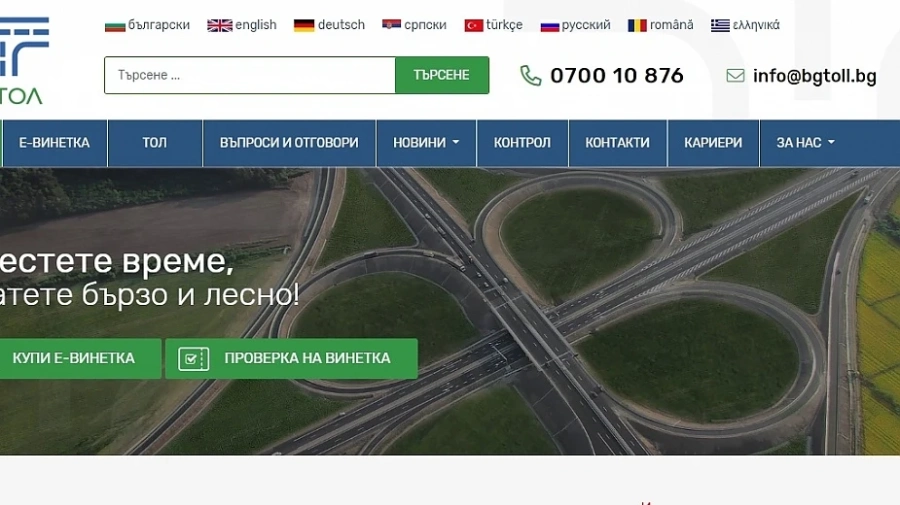Open the КОНТАКТИ menu item
Screen dimensions: 900x505
click(x=618, y=143)
